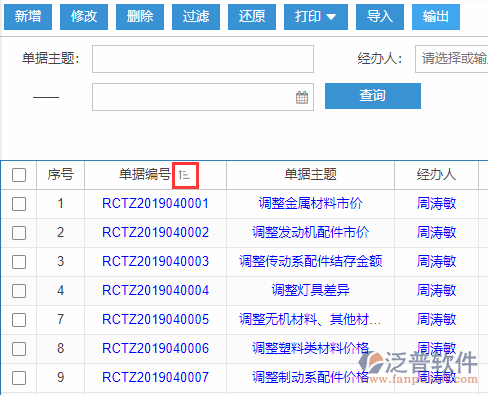Click the 还原 toolbar button

(252, 17)
